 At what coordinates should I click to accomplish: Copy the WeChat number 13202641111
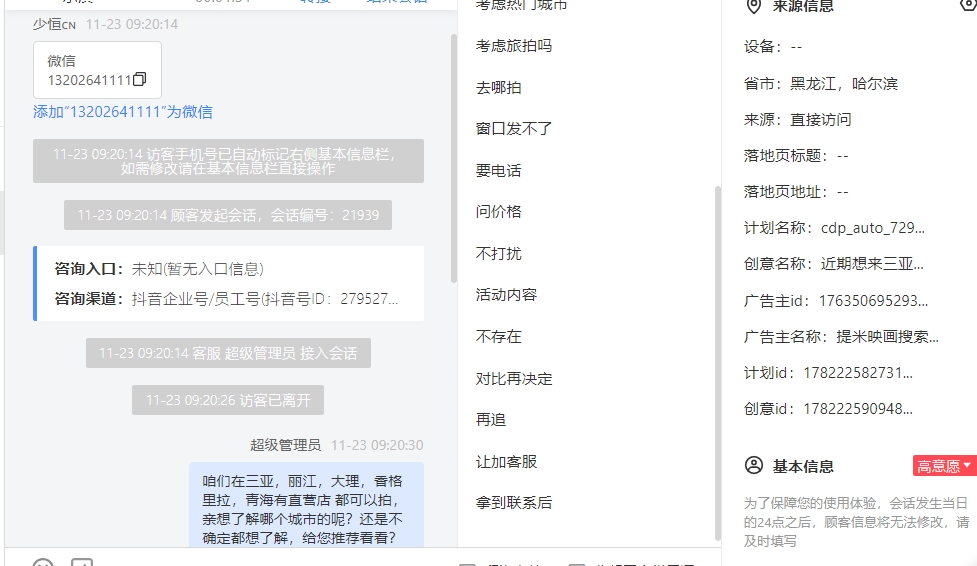pyautogui.click(x=140, y=79)
